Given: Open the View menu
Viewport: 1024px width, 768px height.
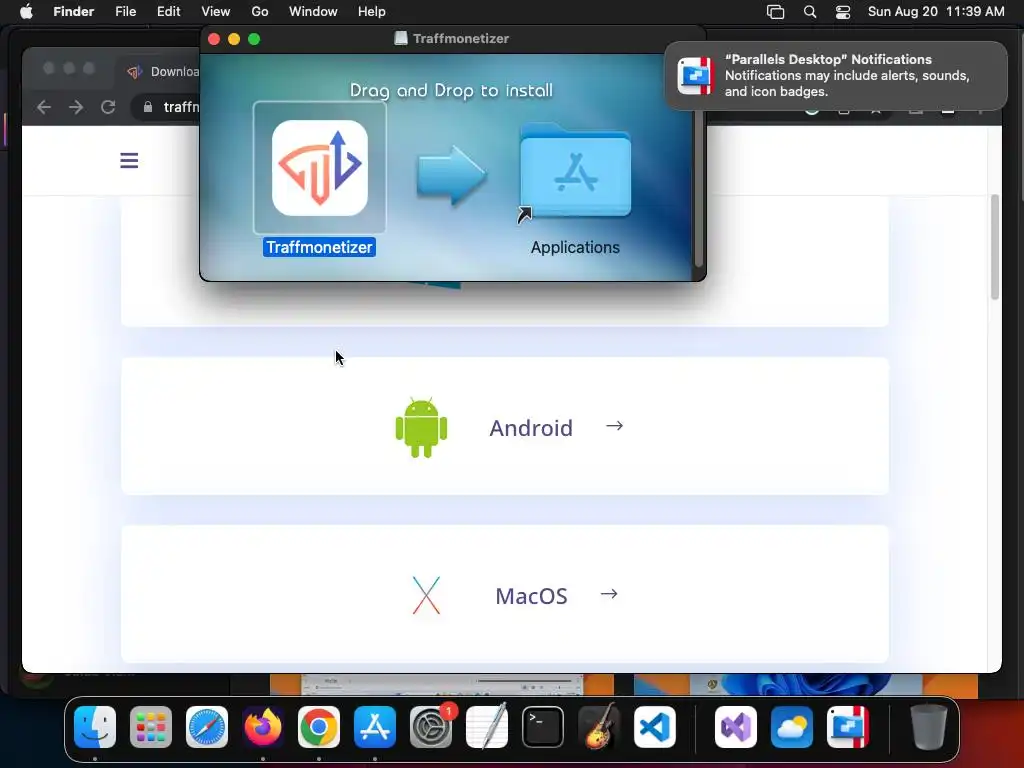Looking at the screenshot, I should tap(216, 11).
